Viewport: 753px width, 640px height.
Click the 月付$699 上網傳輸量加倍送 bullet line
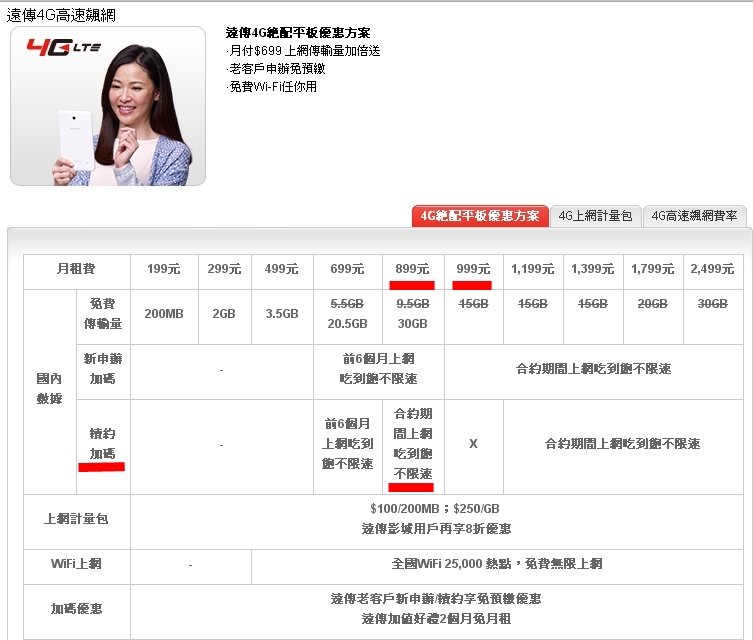point(303,51)
